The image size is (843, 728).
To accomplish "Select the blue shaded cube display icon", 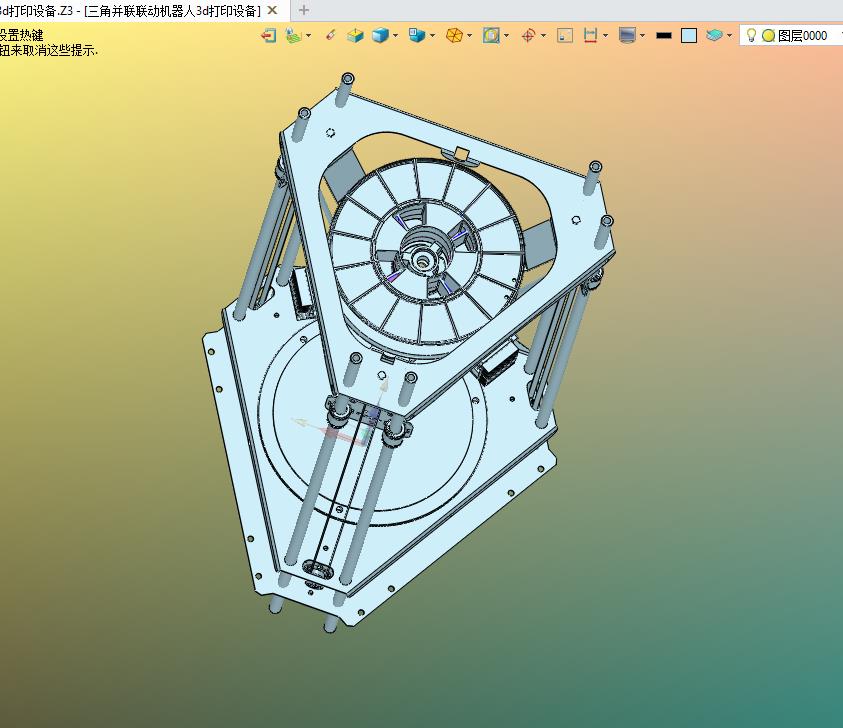I will 380,35.
